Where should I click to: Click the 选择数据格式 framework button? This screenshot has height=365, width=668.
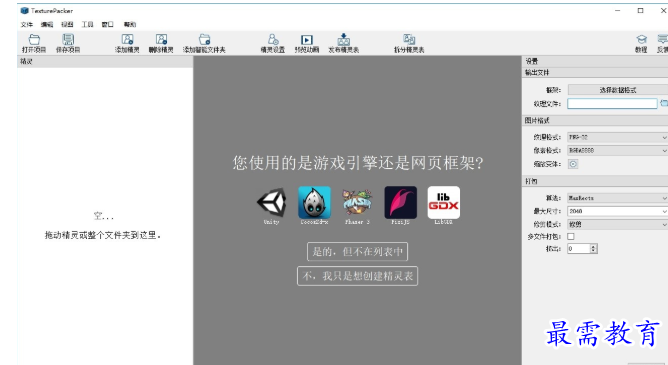click(x=618, y=90)
